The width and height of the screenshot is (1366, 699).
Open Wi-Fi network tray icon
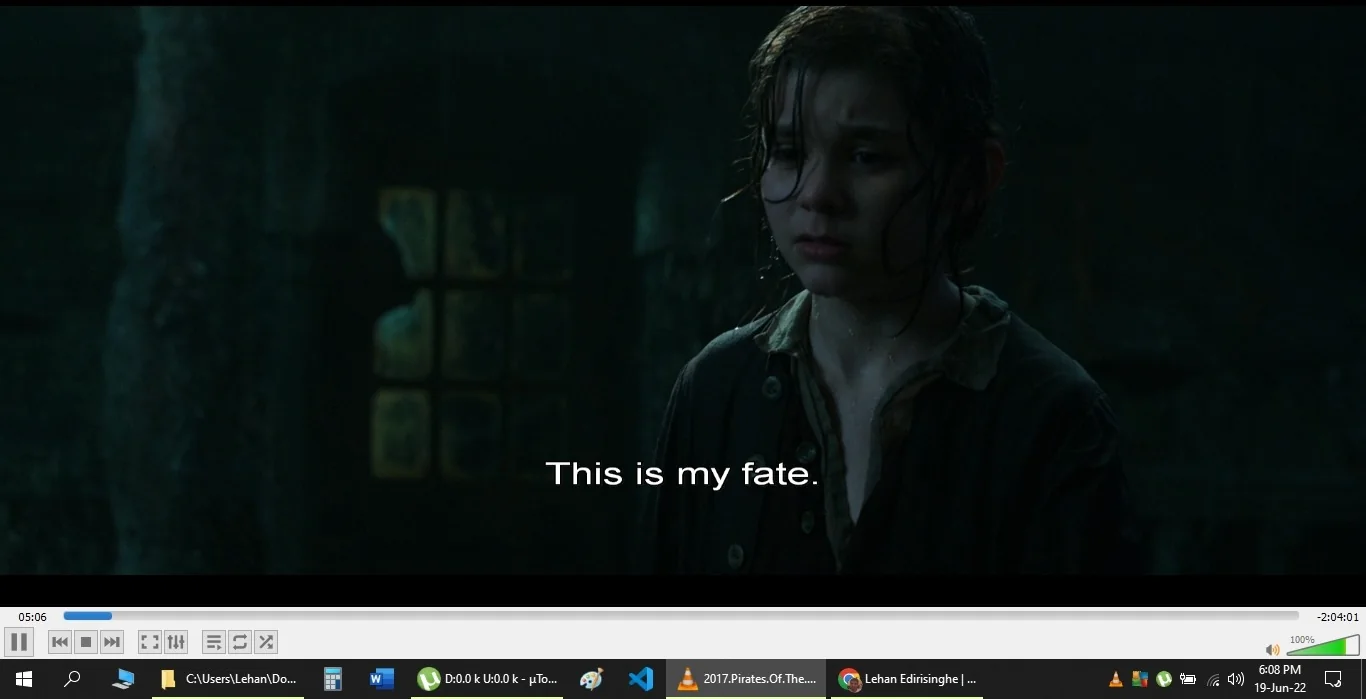coord(1213,680)
